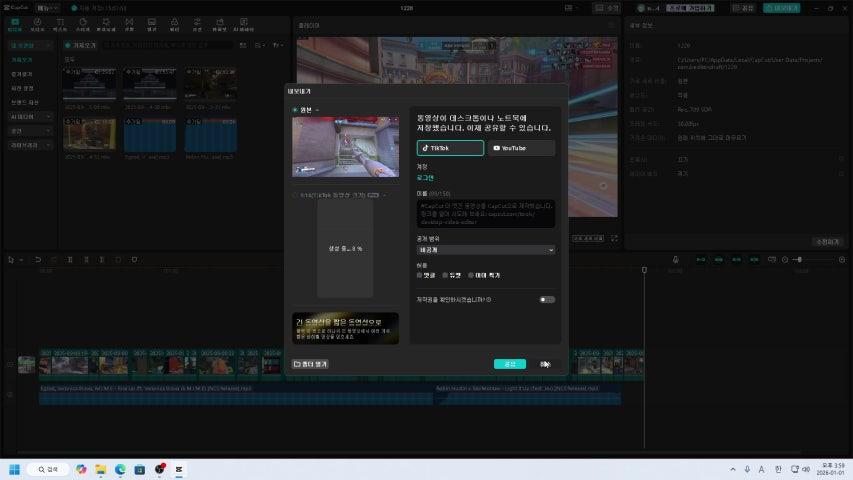Click the Open Folder button
The image size is (853, 480).
click(x=311, y=364)
